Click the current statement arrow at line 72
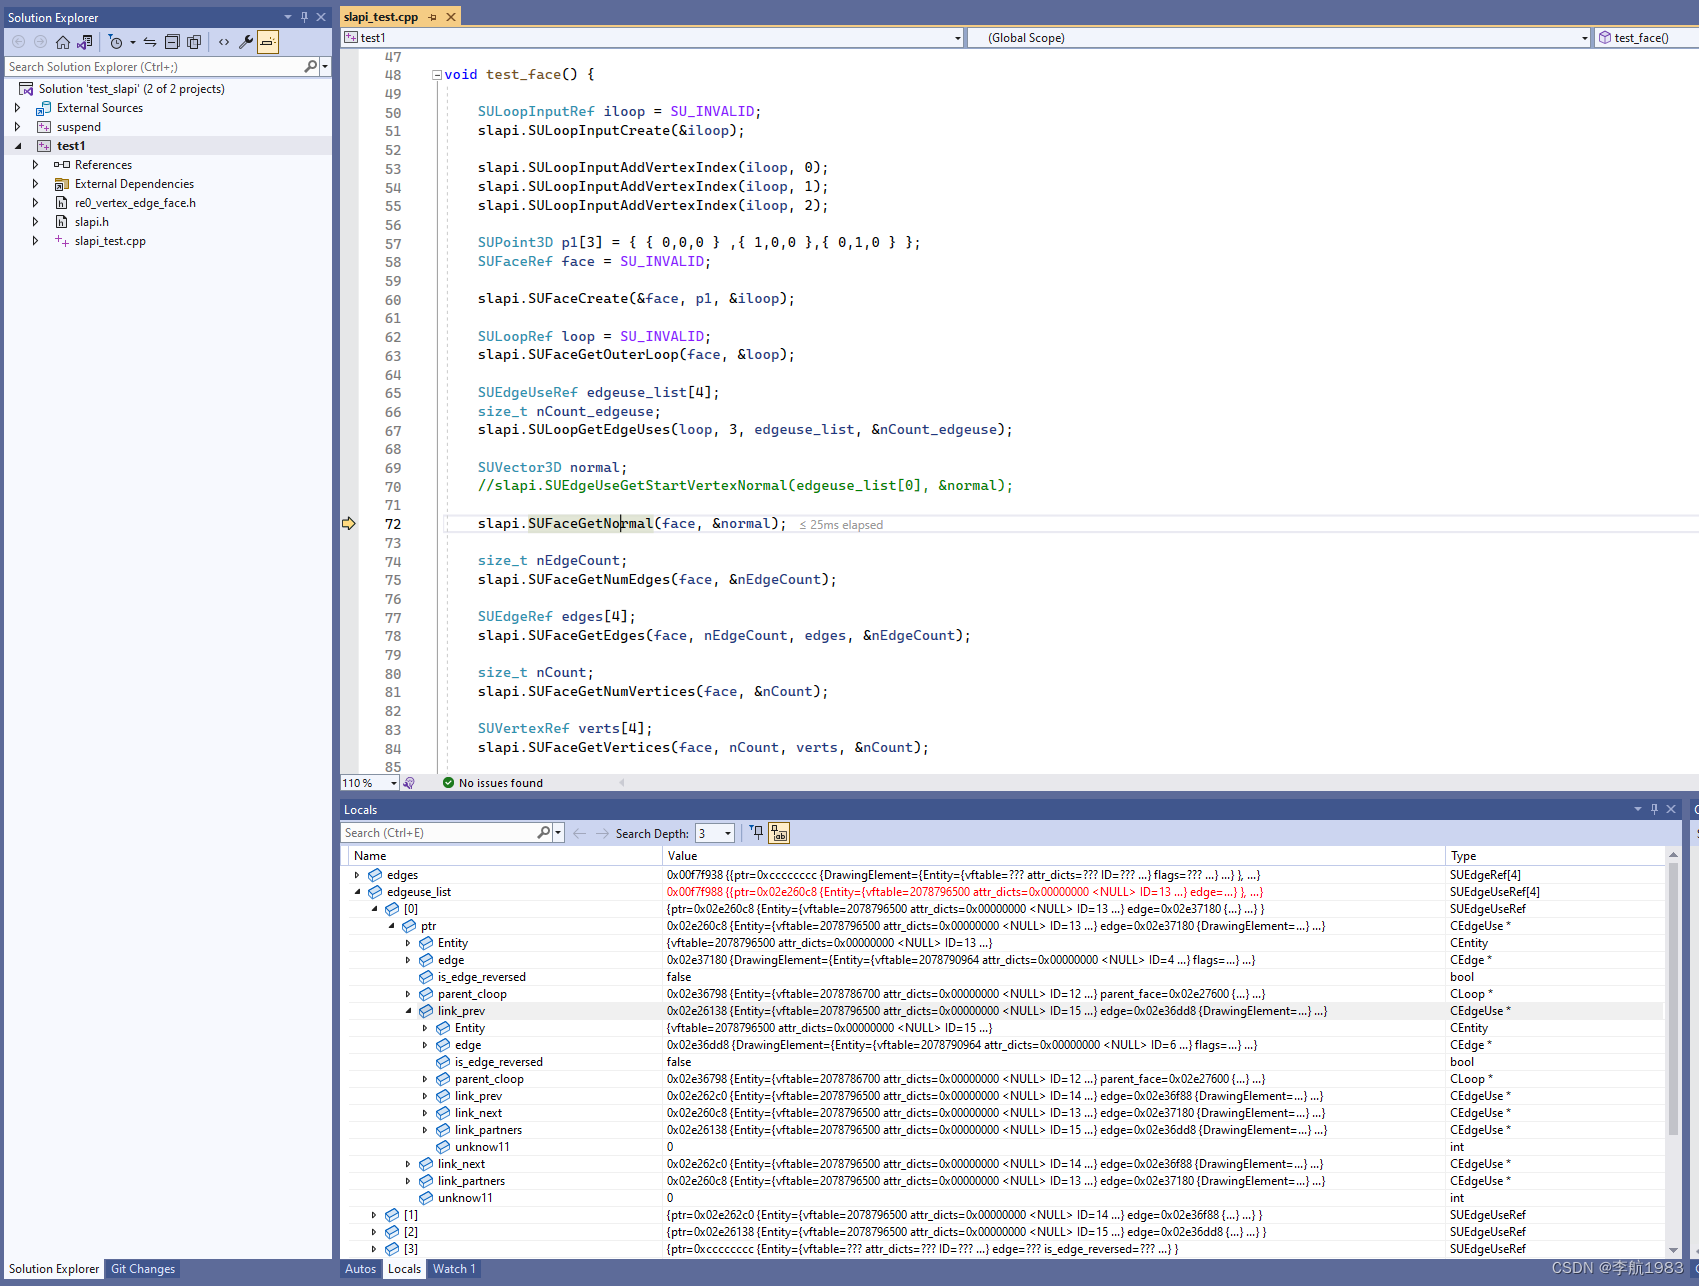This screenshot has width=1699, height=1286. click(x=349, y=524)
